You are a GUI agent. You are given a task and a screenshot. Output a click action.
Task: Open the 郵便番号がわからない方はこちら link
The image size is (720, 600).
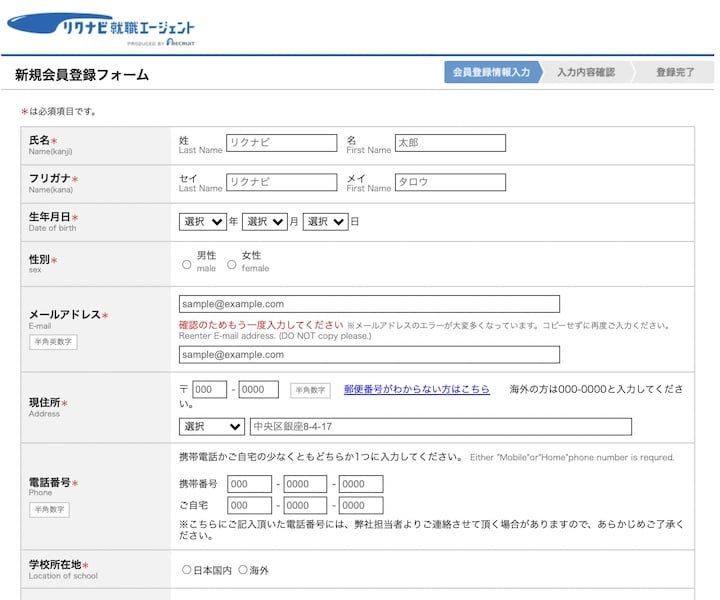coord(416,389)
